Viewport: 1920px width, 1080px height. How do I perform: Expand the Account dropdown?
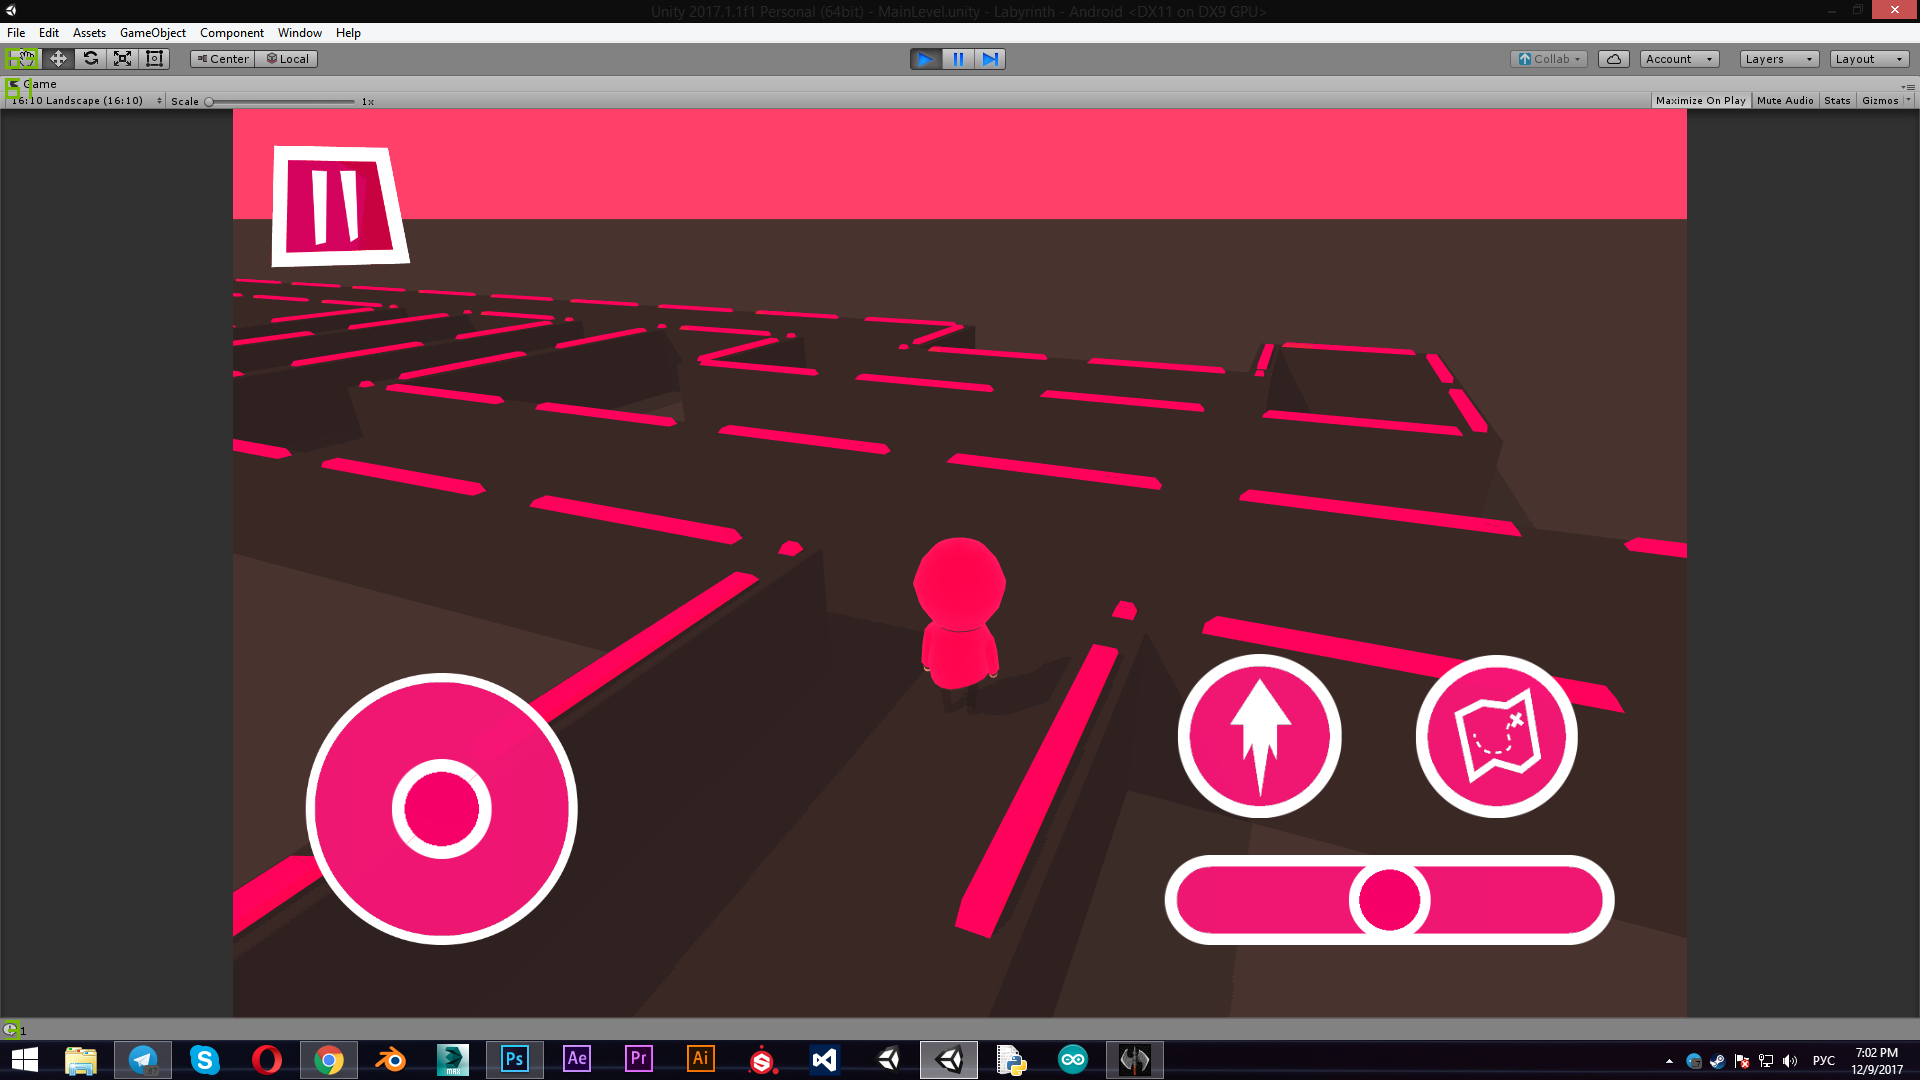click(x=1679, y=59)
